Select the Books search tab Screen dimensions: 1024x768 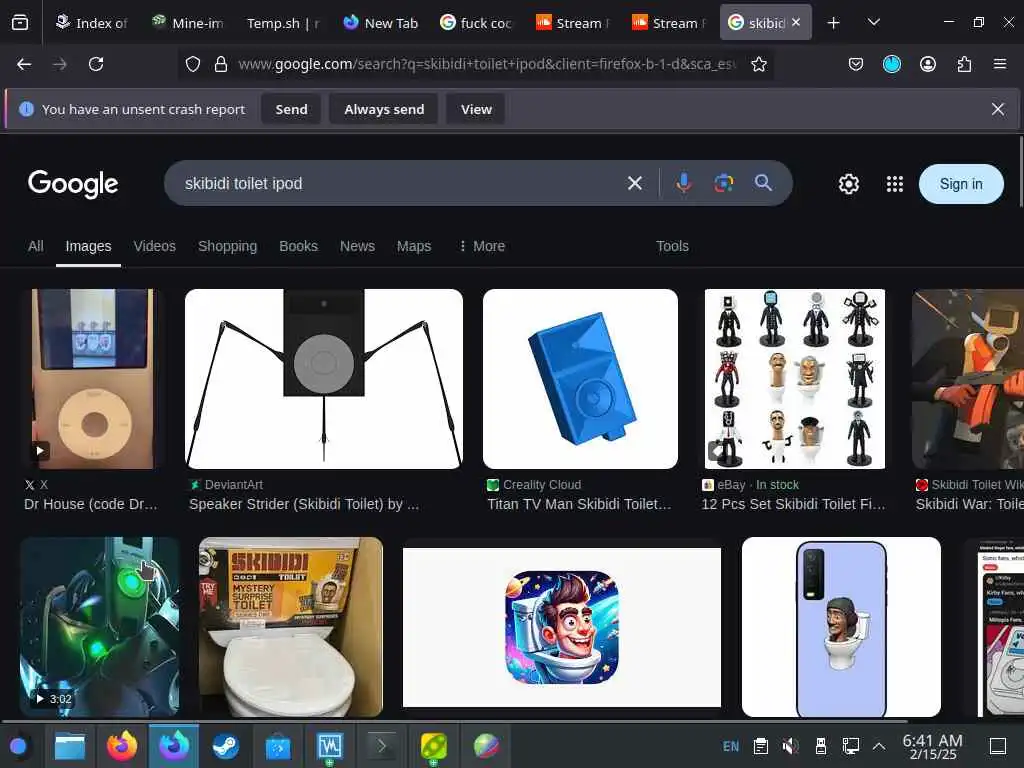click(x=298, y=246)
